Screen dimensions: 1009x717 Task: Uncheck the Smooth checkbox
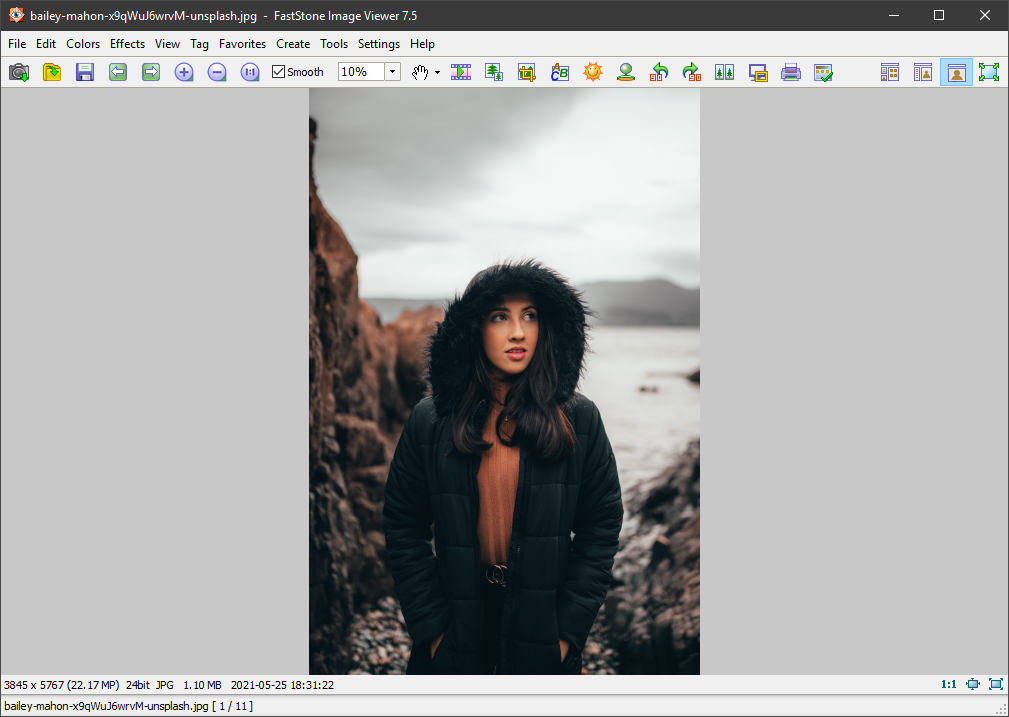pos(279,72)
